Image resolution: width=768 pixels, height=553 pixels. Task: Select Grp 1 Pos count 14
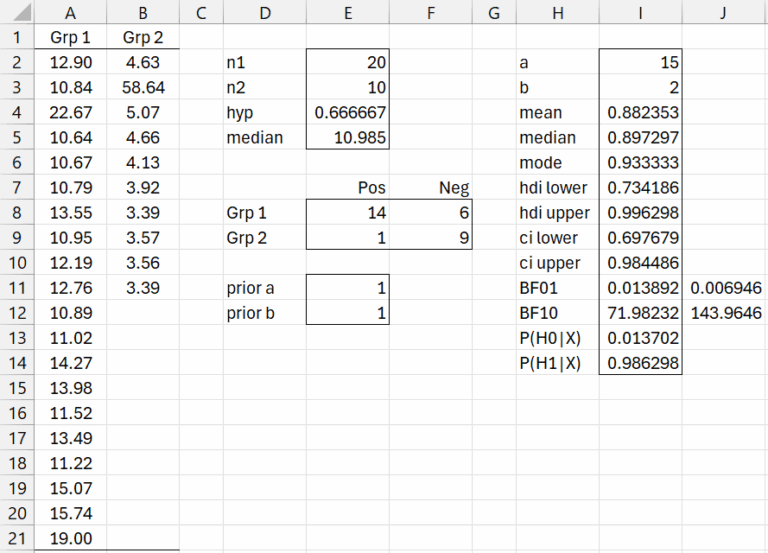(x=348, y=213)
